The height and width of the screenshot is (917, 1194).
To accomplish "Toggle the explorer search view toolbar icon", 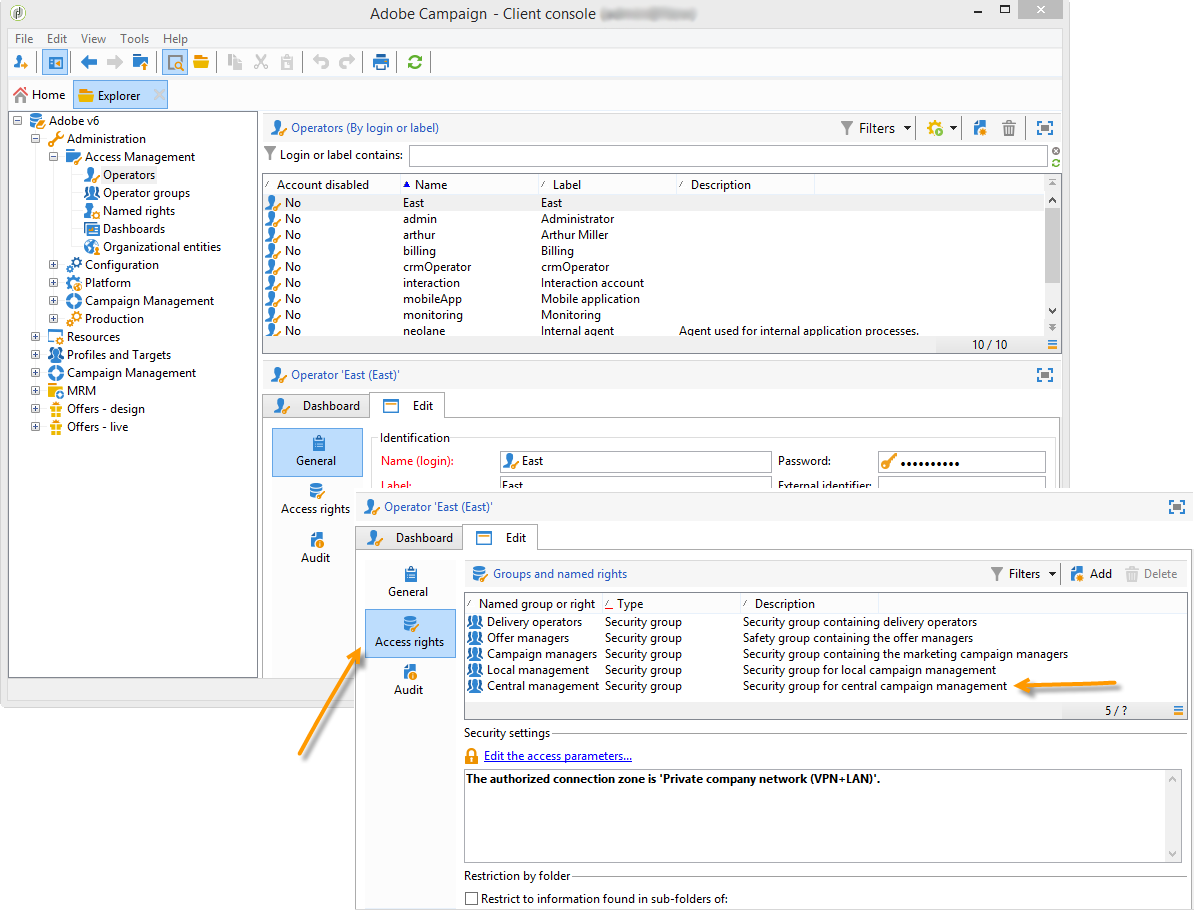I will pos(175,62).
